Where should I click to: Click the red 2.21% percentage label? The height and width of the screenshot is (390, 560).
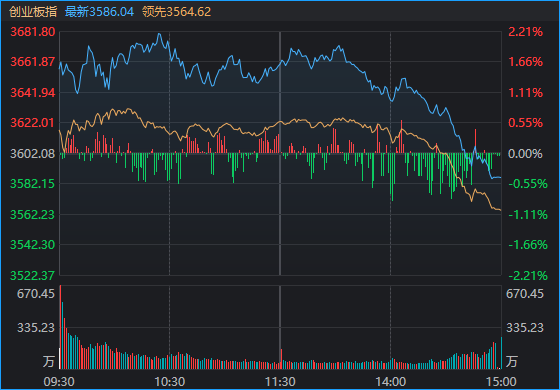(x=525, y=32)
